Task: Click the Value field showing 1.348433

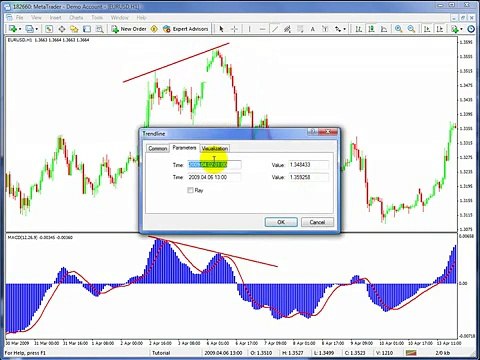Action: (309, 165)
